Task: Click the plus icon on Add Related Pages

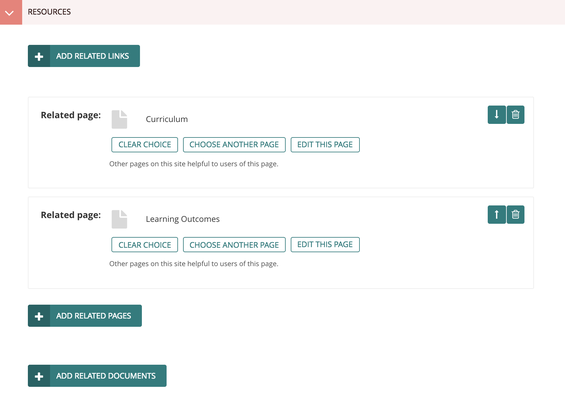Action: point(39,316)
